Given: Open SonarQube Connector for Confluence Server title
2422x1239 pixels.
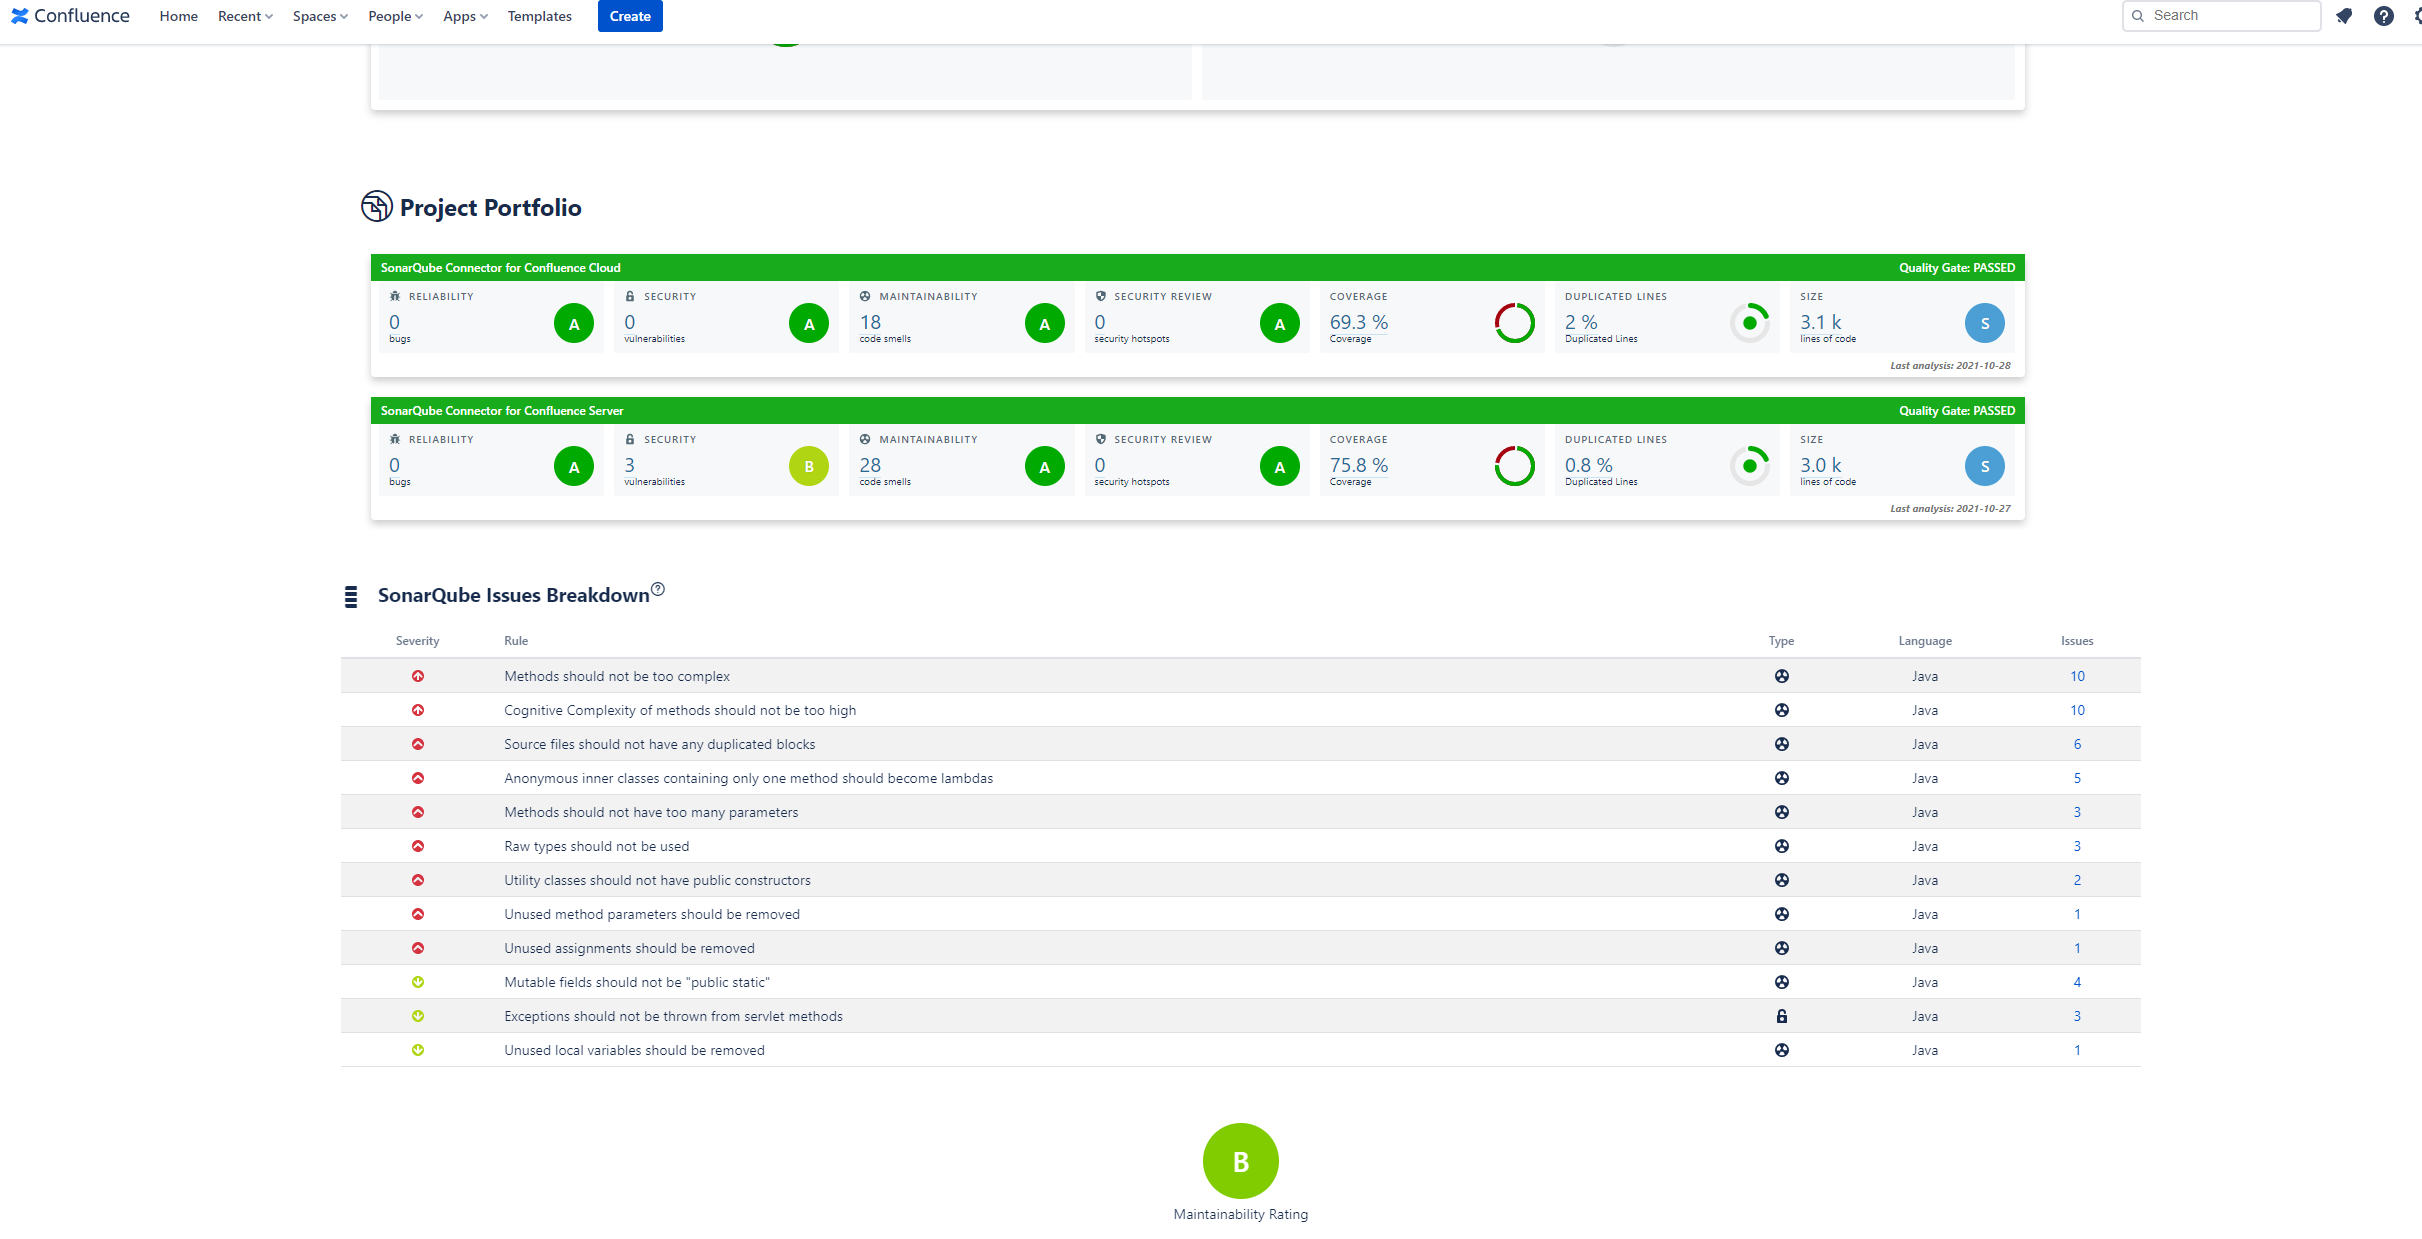Looking at the screenshot, I should click(502, 411).
